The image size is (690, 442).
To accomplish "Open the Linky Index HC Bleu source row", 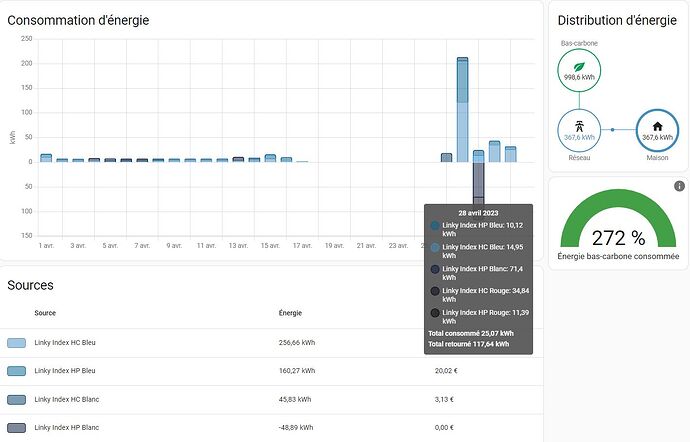I will click(x=272, y=343).
